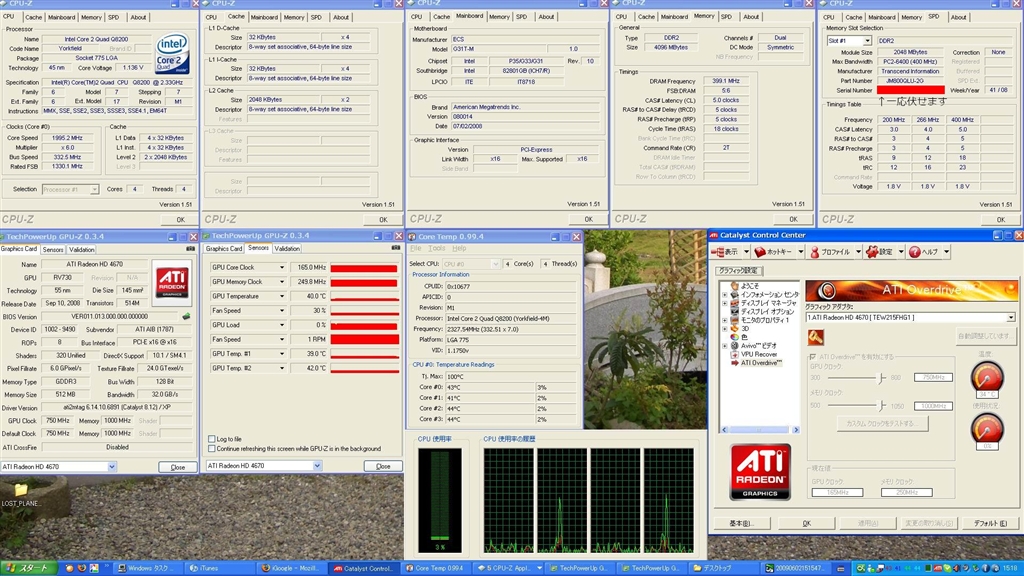Expand the 3D node in Catalyst tree
Image resolution: width=1024 pixels, height=576 pixels.
723,327
